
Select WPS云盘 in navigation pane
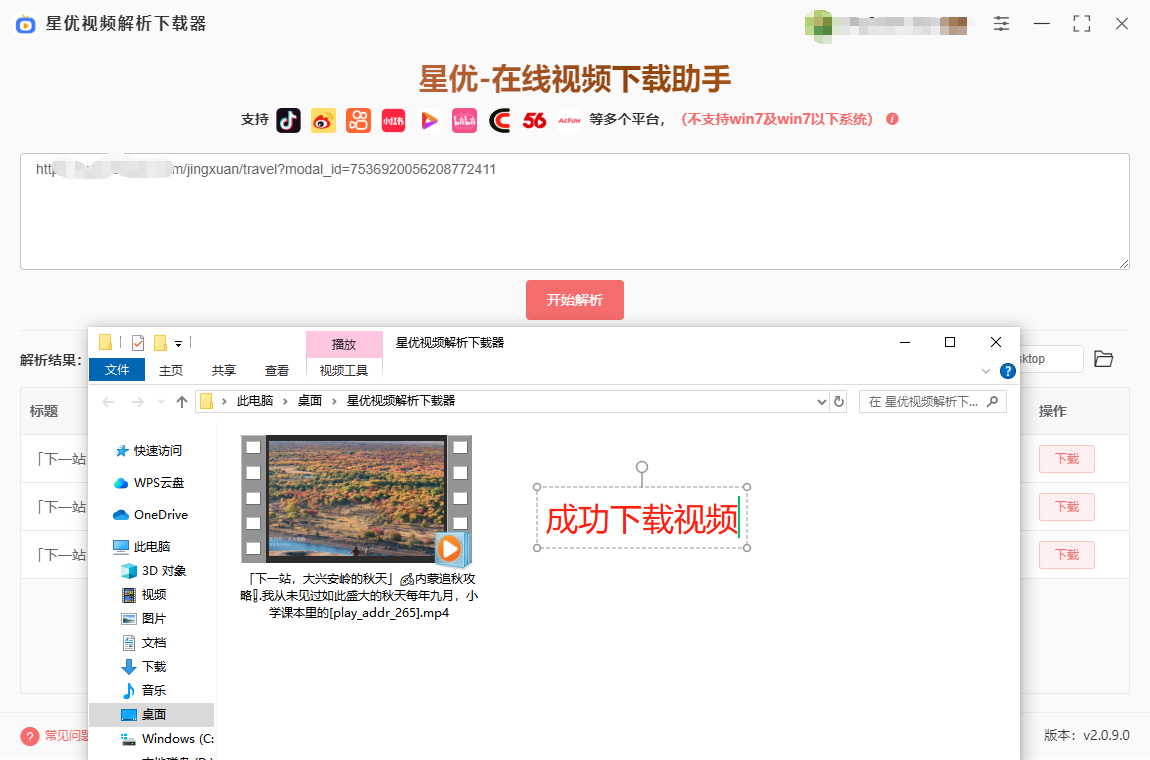pyautogui.click(x=158, y=483)
